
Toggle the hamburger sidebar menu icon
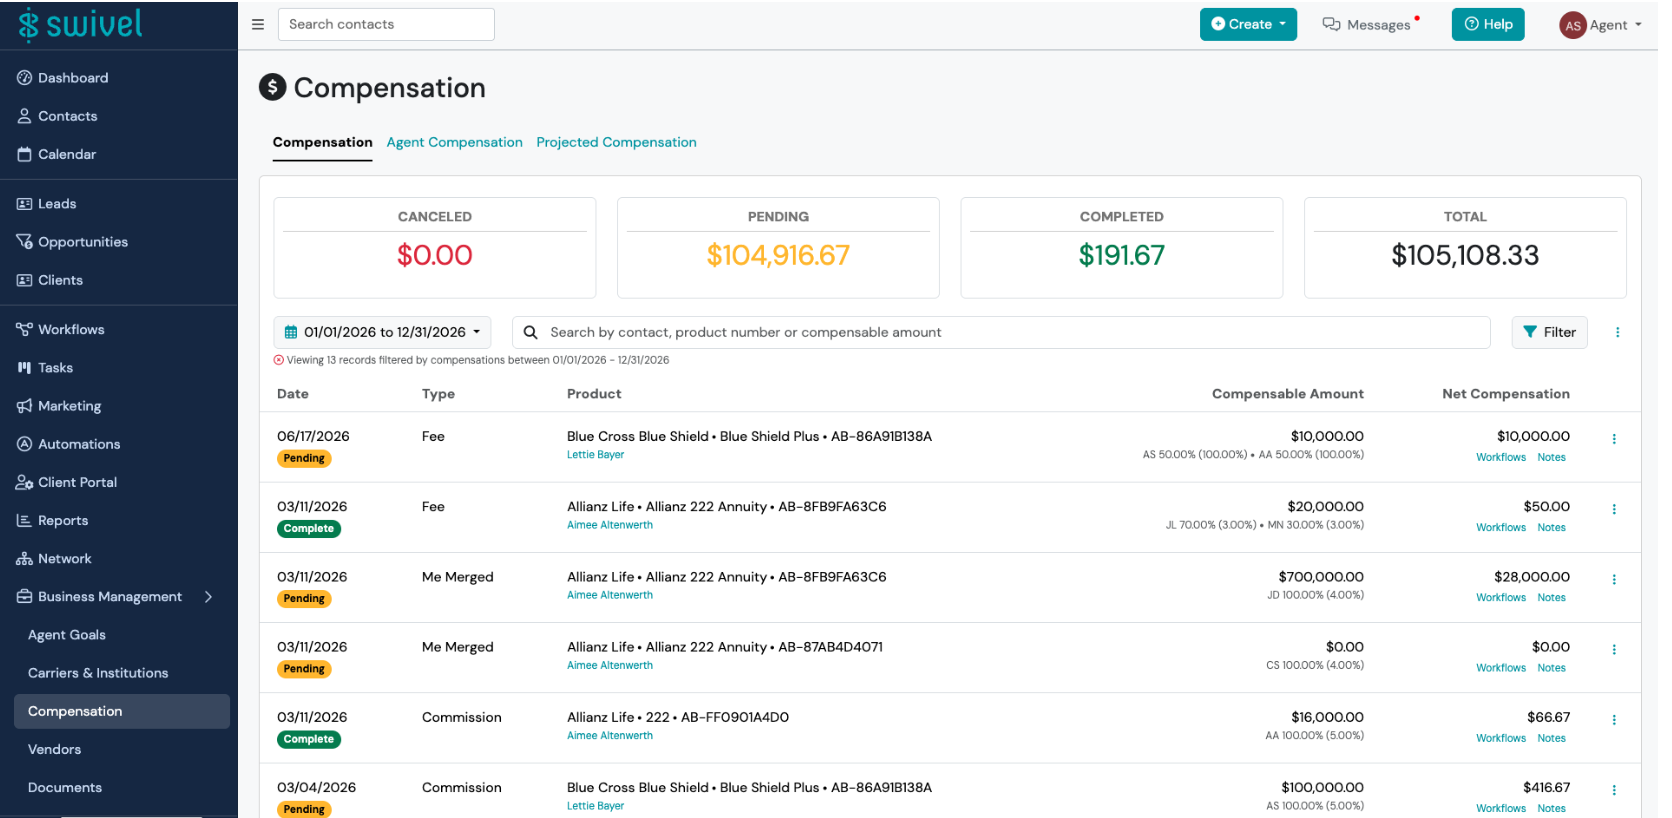(258, 25)
